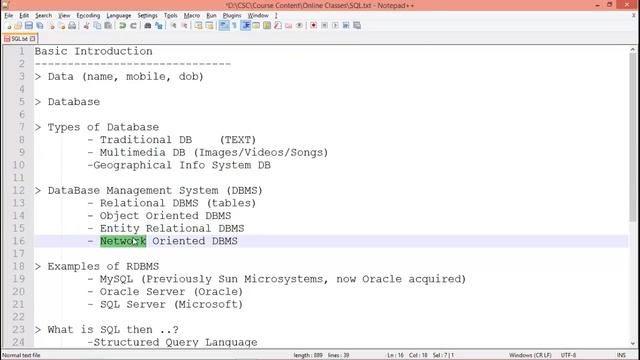Click Run a Macro Multiple Times icon
The height and width of the screenshot is (360, 640).
coord(346,25)
